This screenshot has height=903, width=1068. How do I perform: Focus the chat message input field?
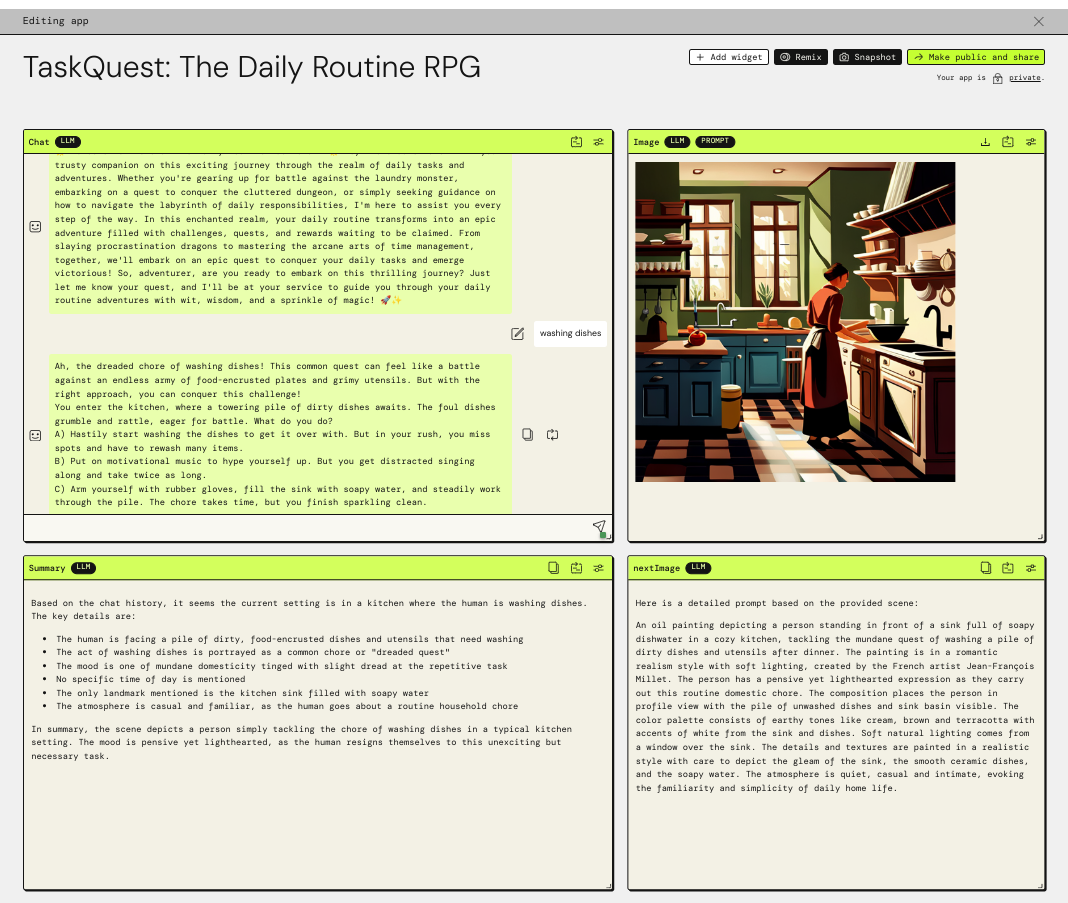[x=307, y=528]
